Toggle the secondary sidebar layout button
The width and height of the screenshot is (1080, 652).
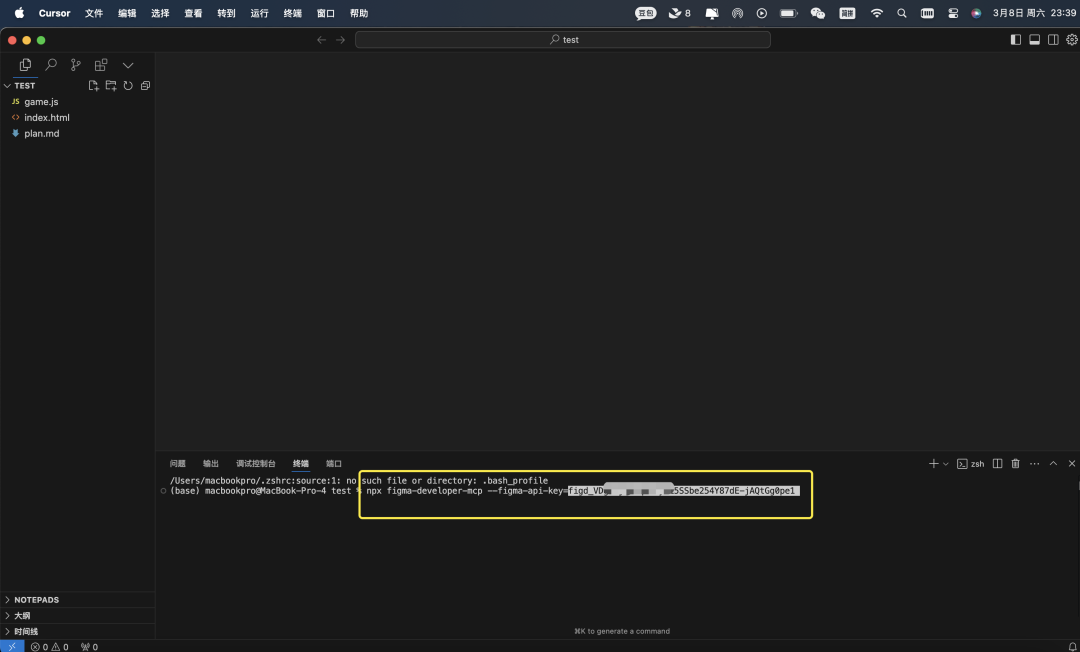1053,40
